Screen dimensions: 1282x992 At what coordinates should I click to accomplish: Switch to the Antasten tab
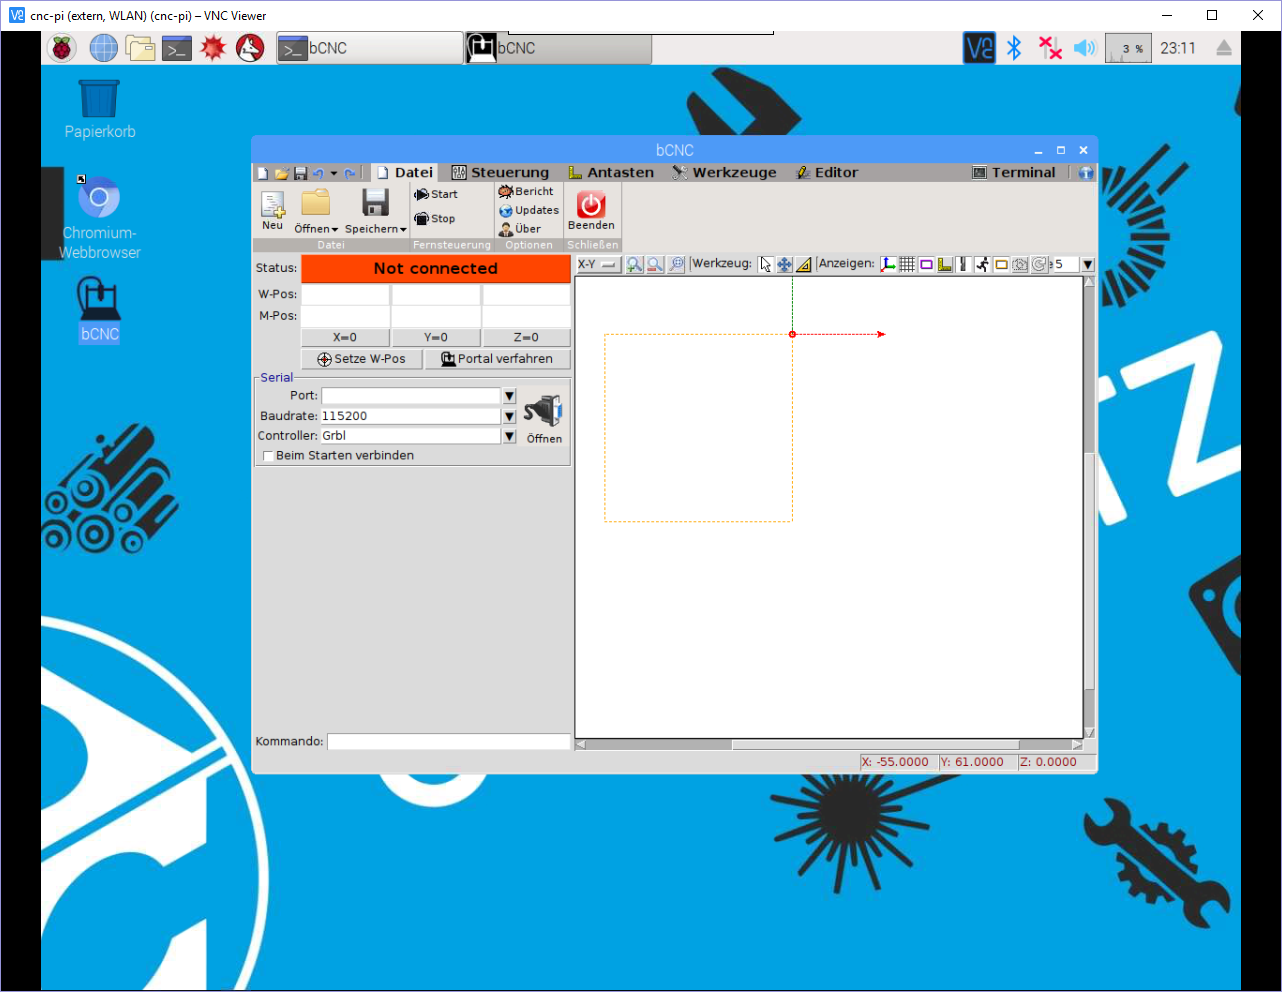(x=611, y=172)
